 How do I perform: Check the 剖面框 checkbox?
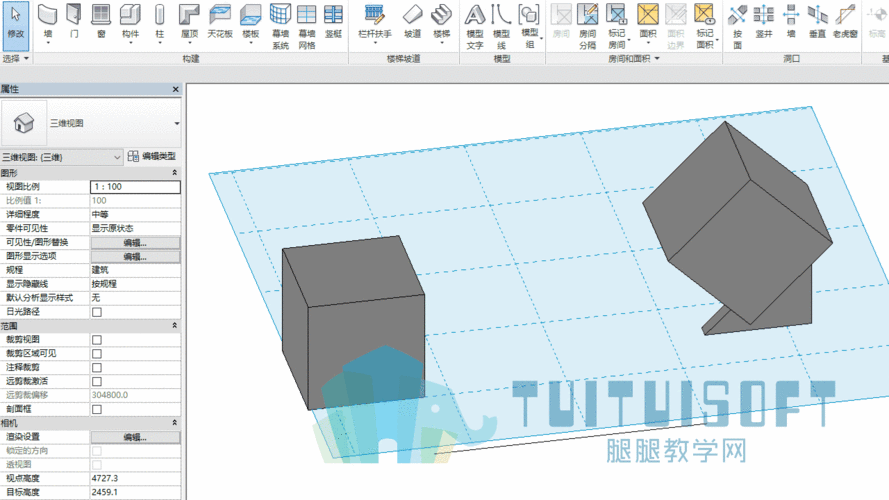tap(97, 409)
